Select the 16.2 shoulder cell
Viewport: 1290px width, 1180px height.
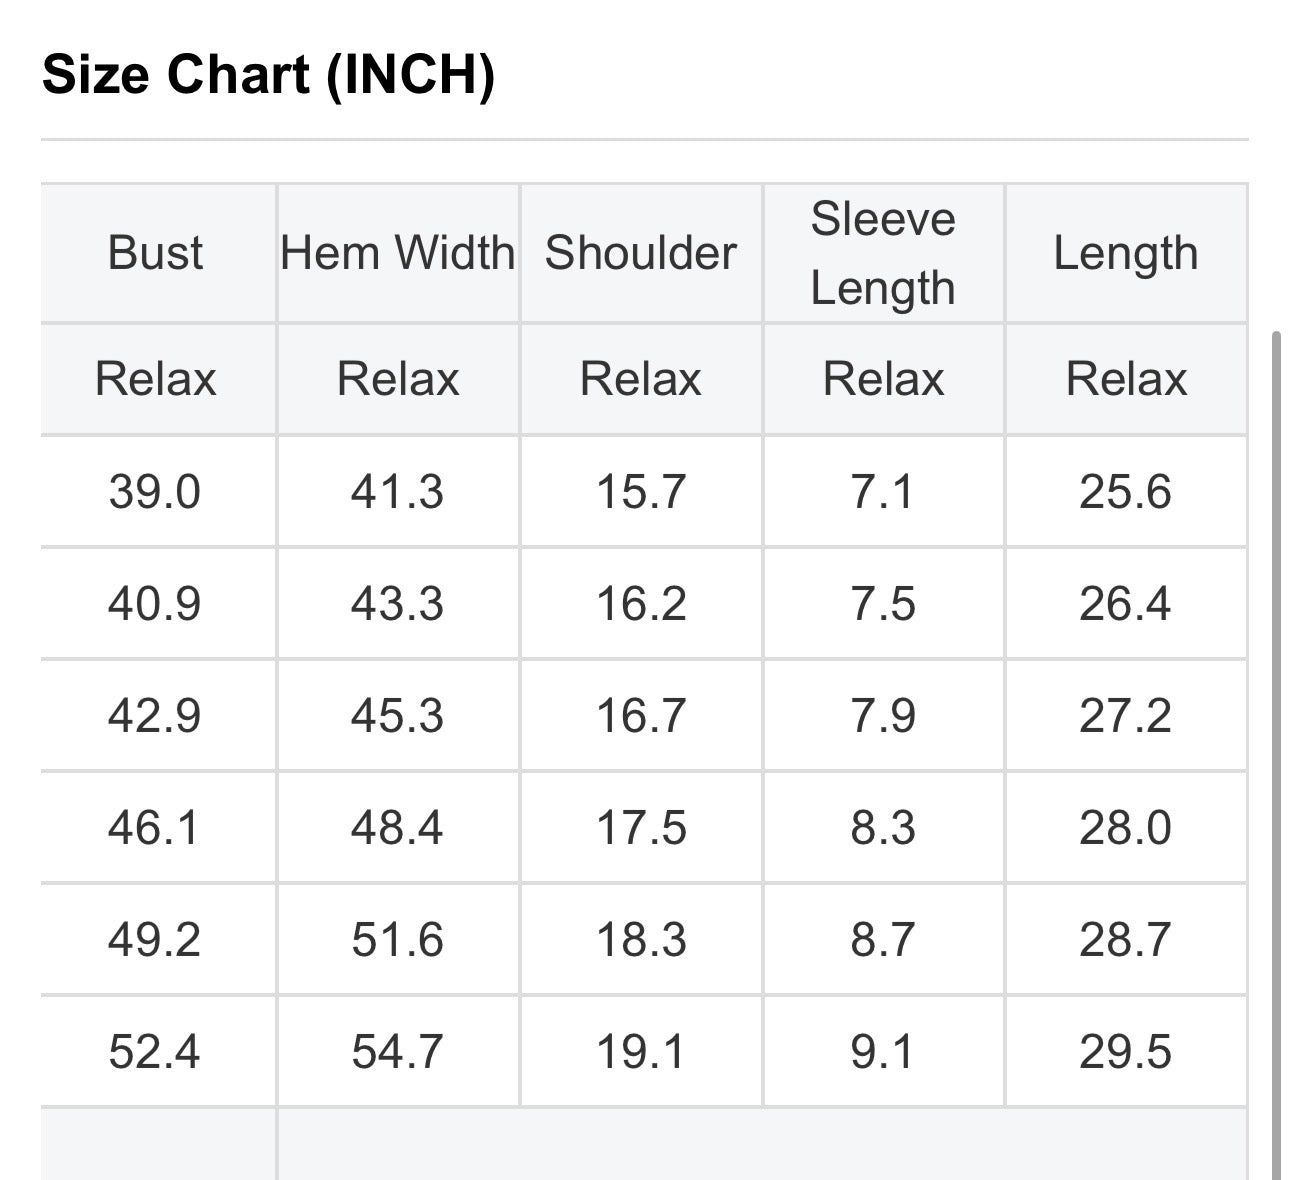pos(641,604)
